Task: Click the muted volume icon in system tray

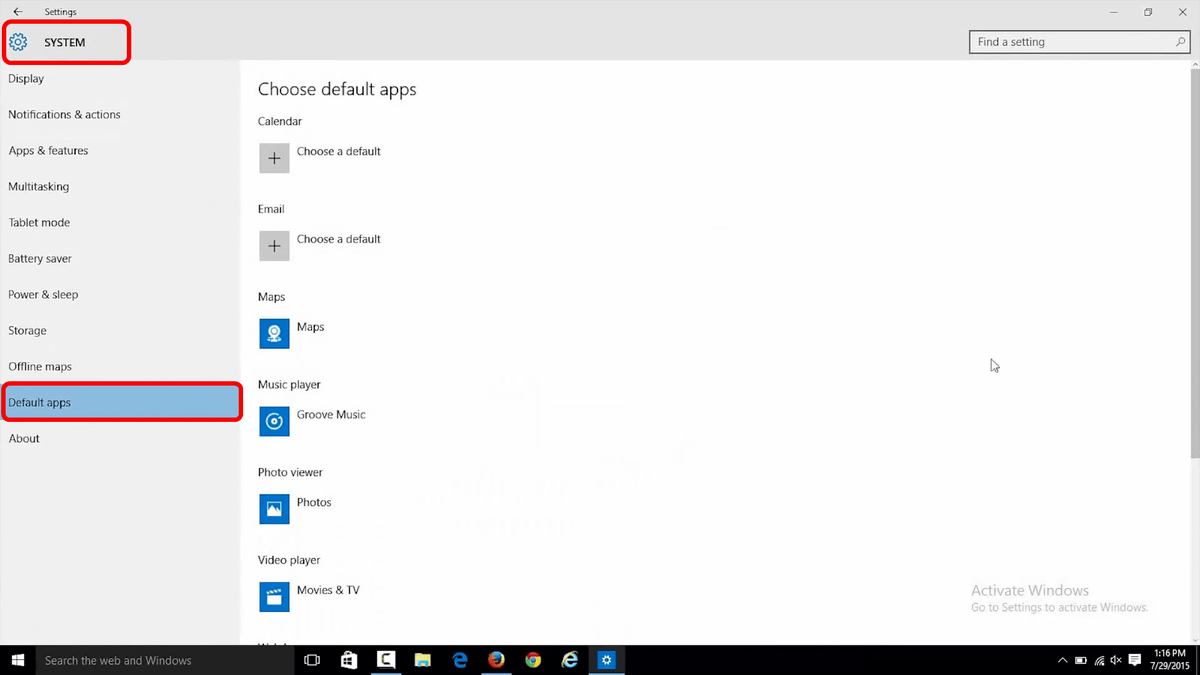Action: coord(1116,661)
